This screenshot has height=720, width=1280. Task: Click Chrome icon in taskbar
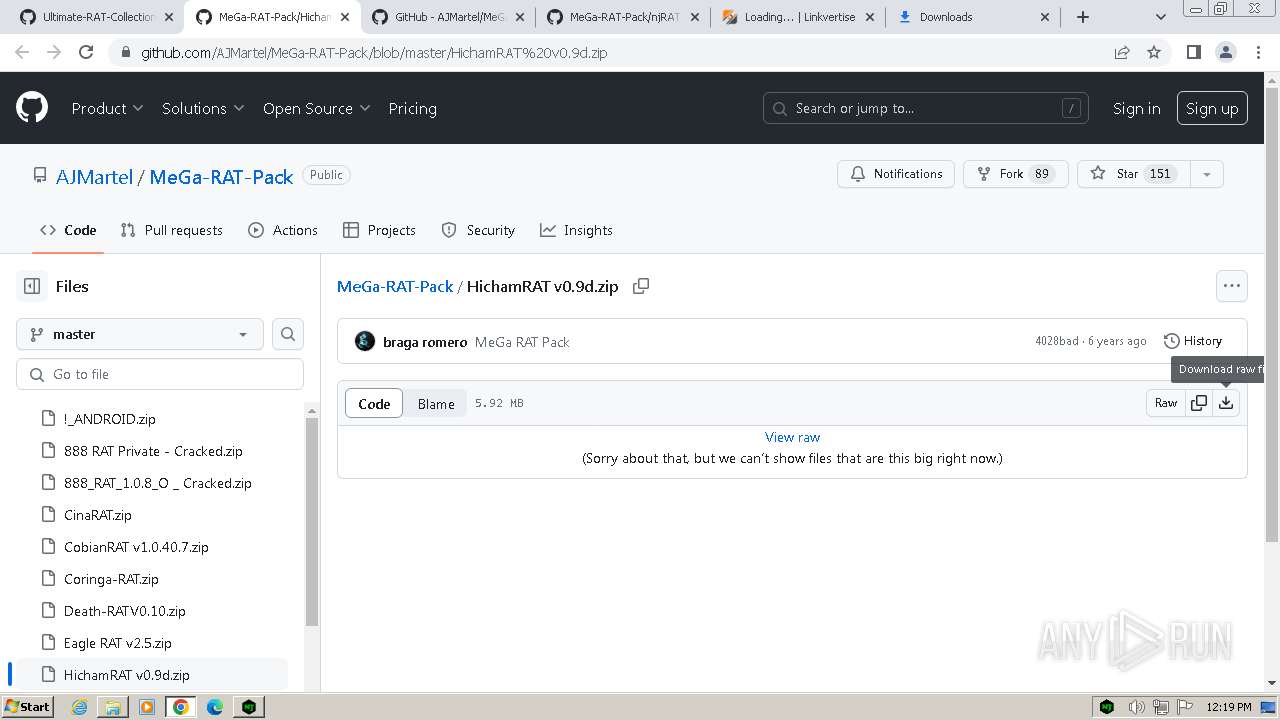pyautogui.click(x=181, y=707)
